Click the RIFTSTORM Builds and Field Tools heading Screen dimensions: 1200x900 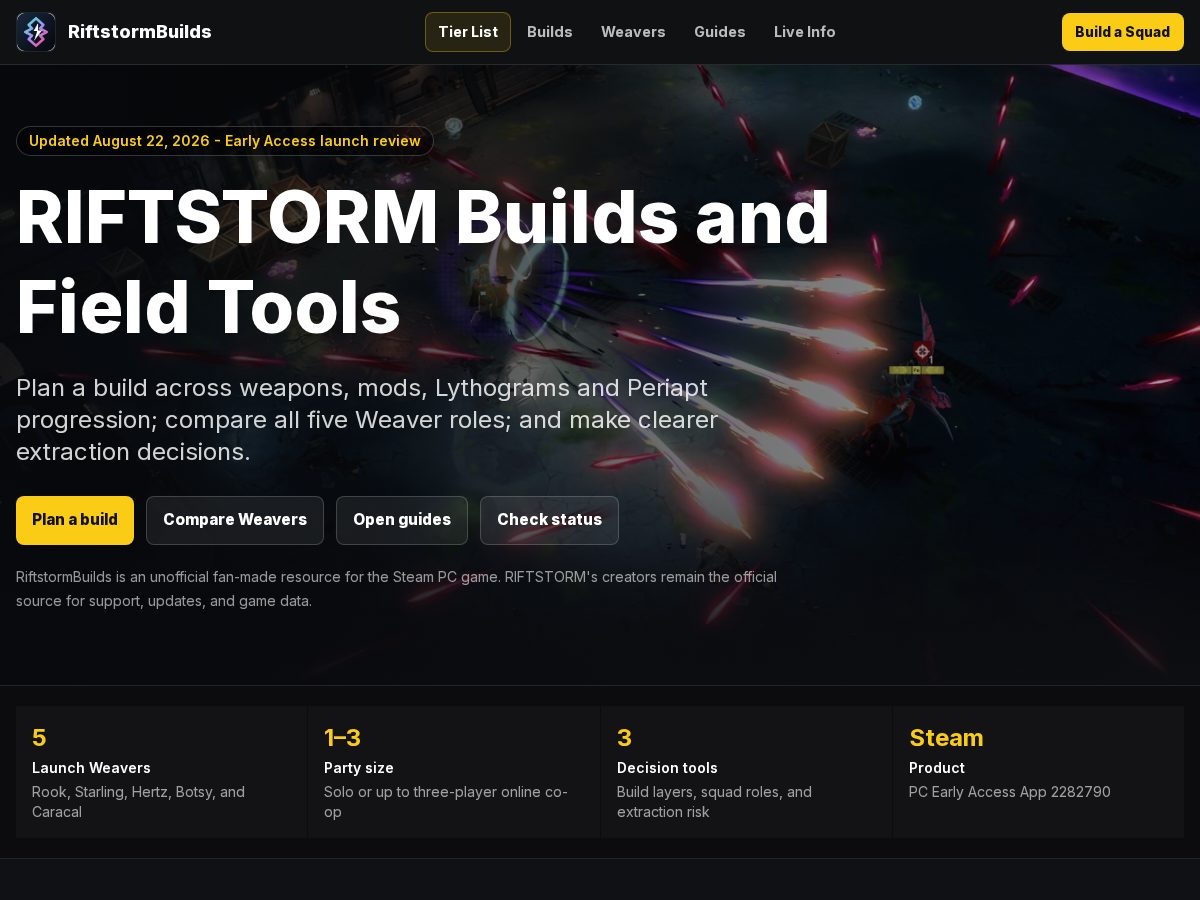click(x=423, y=263)
